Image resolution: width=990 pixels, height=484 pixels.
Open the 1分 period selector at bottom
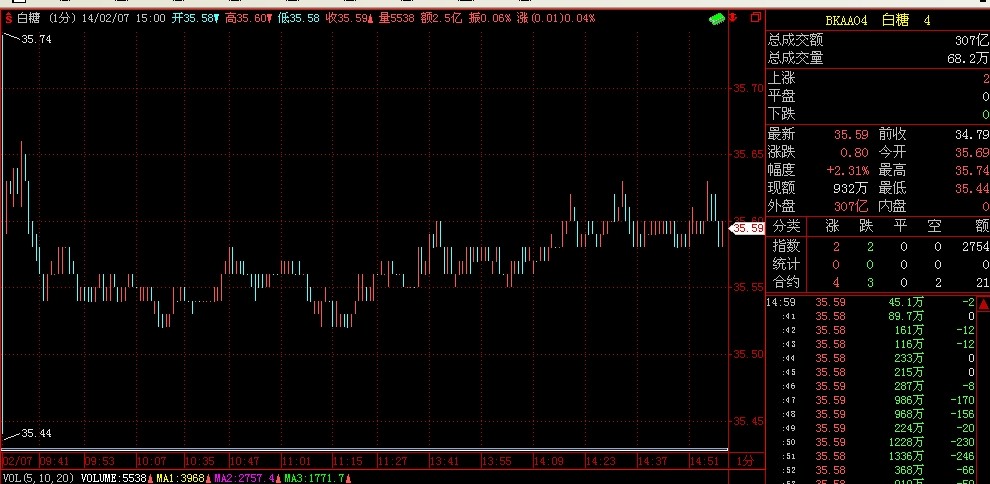click(x=743, y=461)
